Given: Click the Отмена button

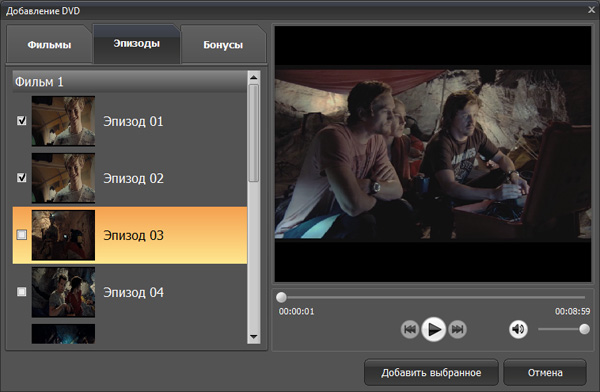Looking at the screenshot, I should coord(545,372).
